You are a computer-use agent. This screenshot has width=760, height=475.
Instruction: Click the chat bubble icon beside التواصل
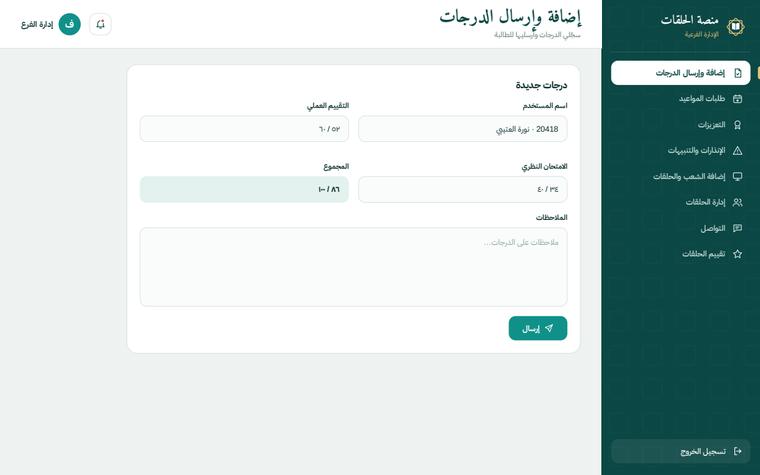tap(738, 228)
